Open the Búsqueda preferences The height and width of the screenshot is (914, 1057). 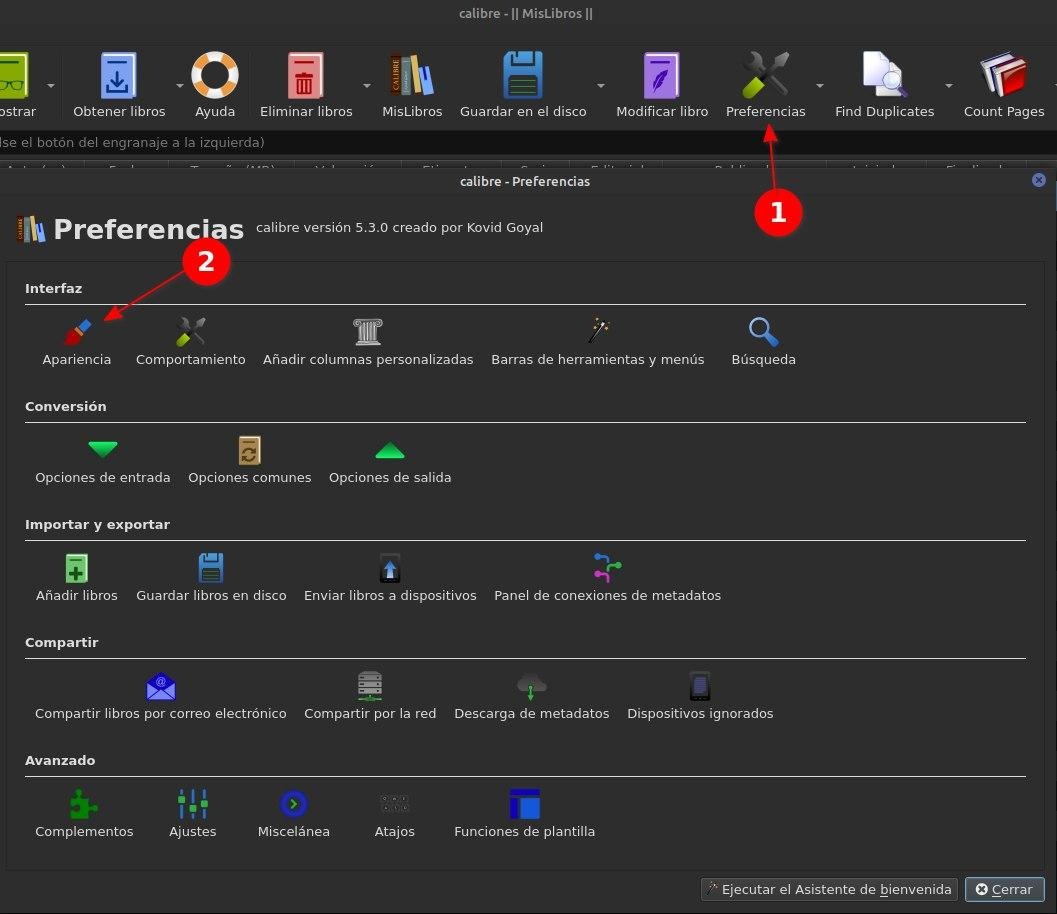764,342
